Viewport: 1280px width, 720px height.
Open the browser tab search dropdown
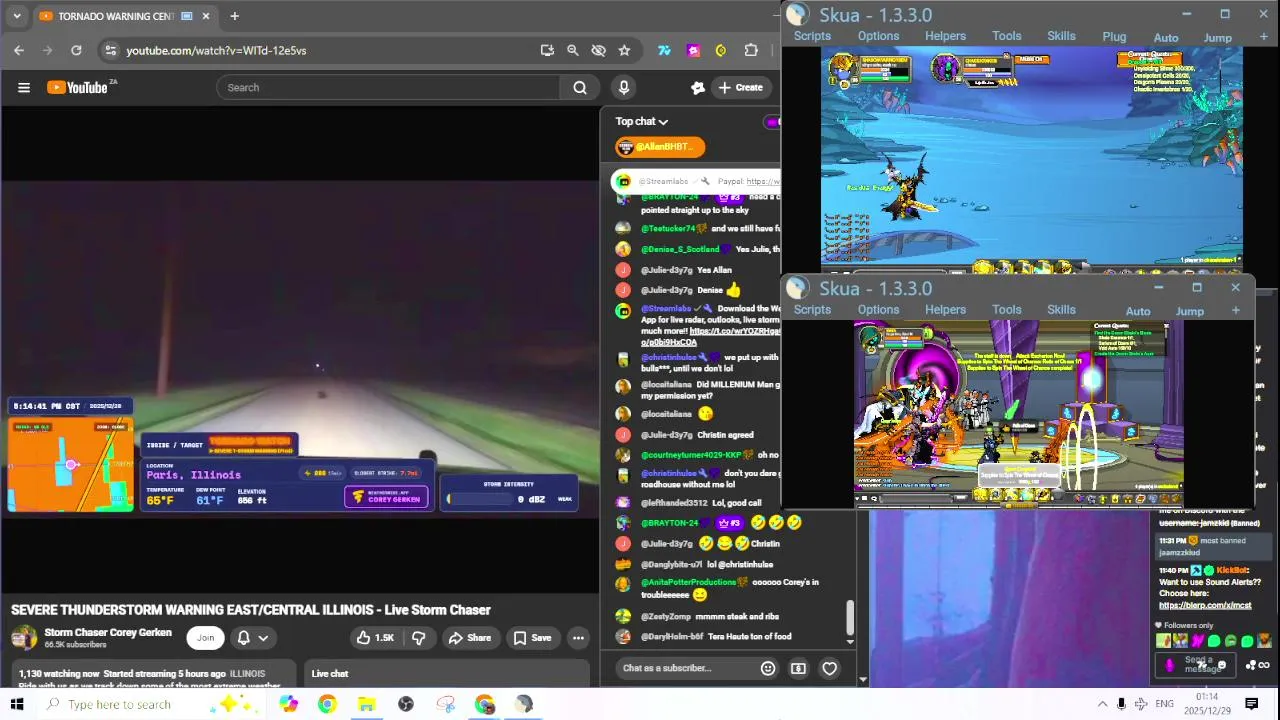coord(16,16)
